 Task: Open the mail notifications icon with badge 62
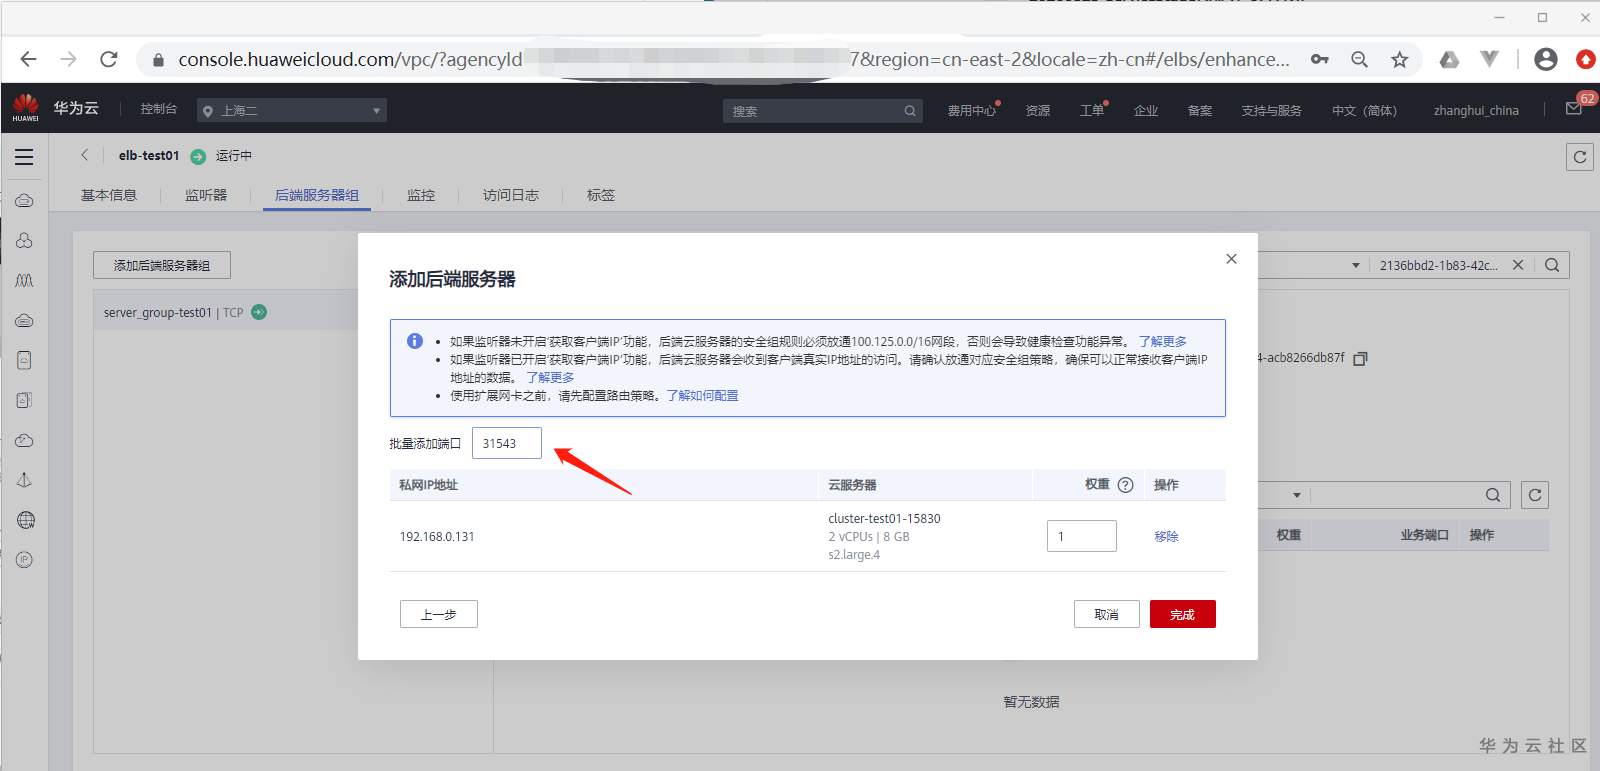[1574, 108]
